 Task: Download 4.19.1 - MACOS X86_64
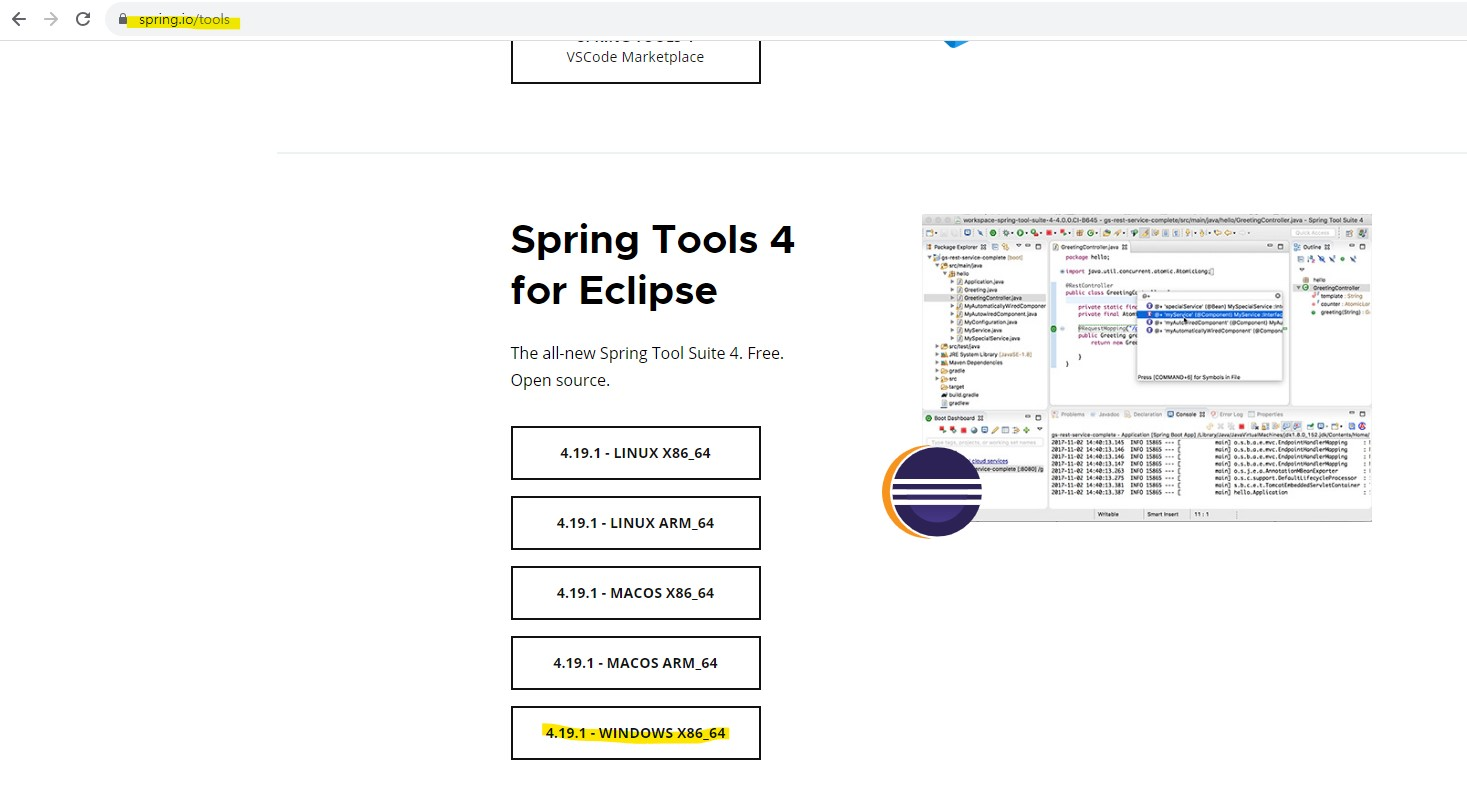click(x=635, y=593)
